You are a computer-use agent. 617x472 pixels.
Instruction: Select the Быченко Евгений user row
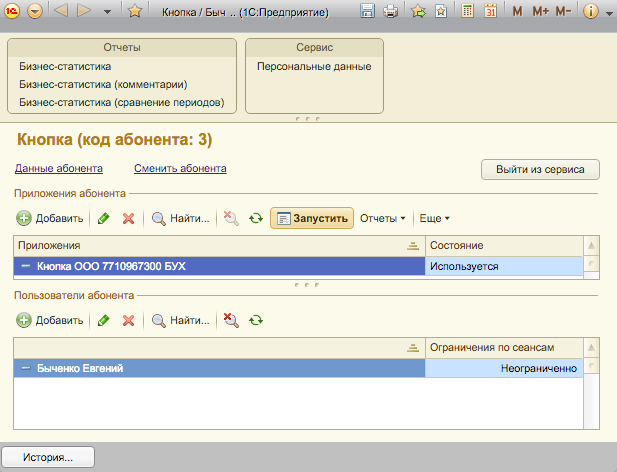pyautogui.click(x=219, y=368)
